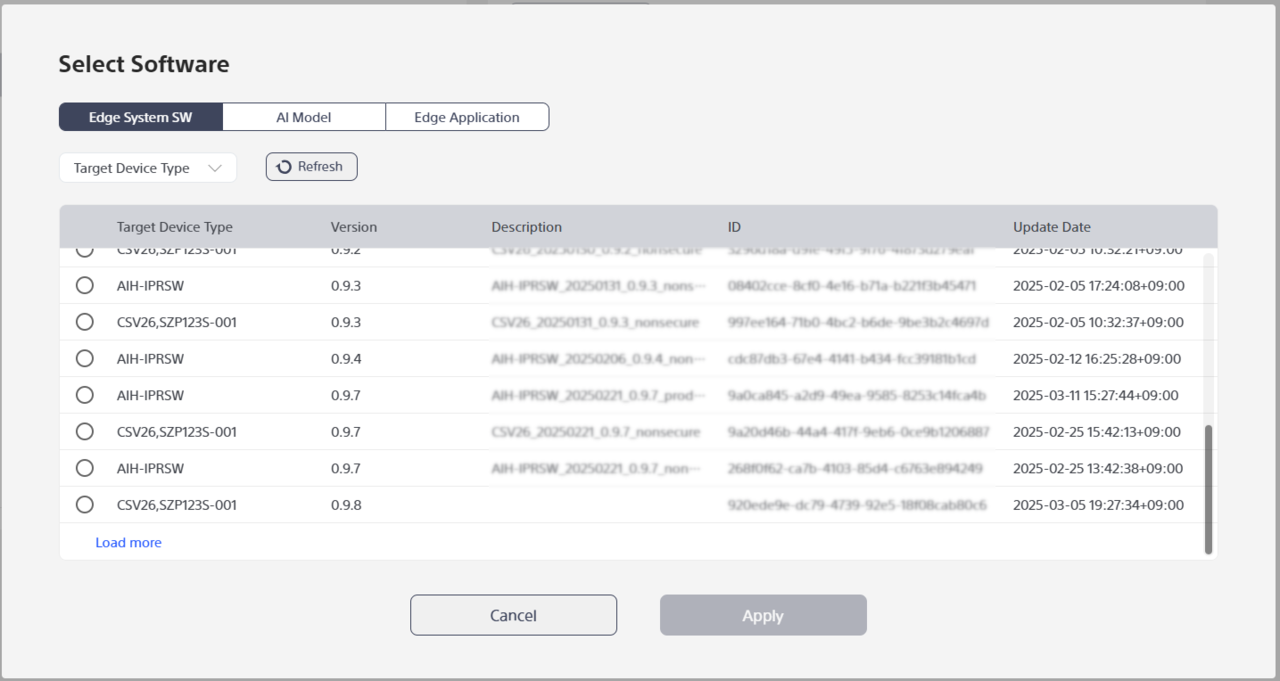Click description CSV26_20250221_0.9.7_nonsecure

[595, 432]
